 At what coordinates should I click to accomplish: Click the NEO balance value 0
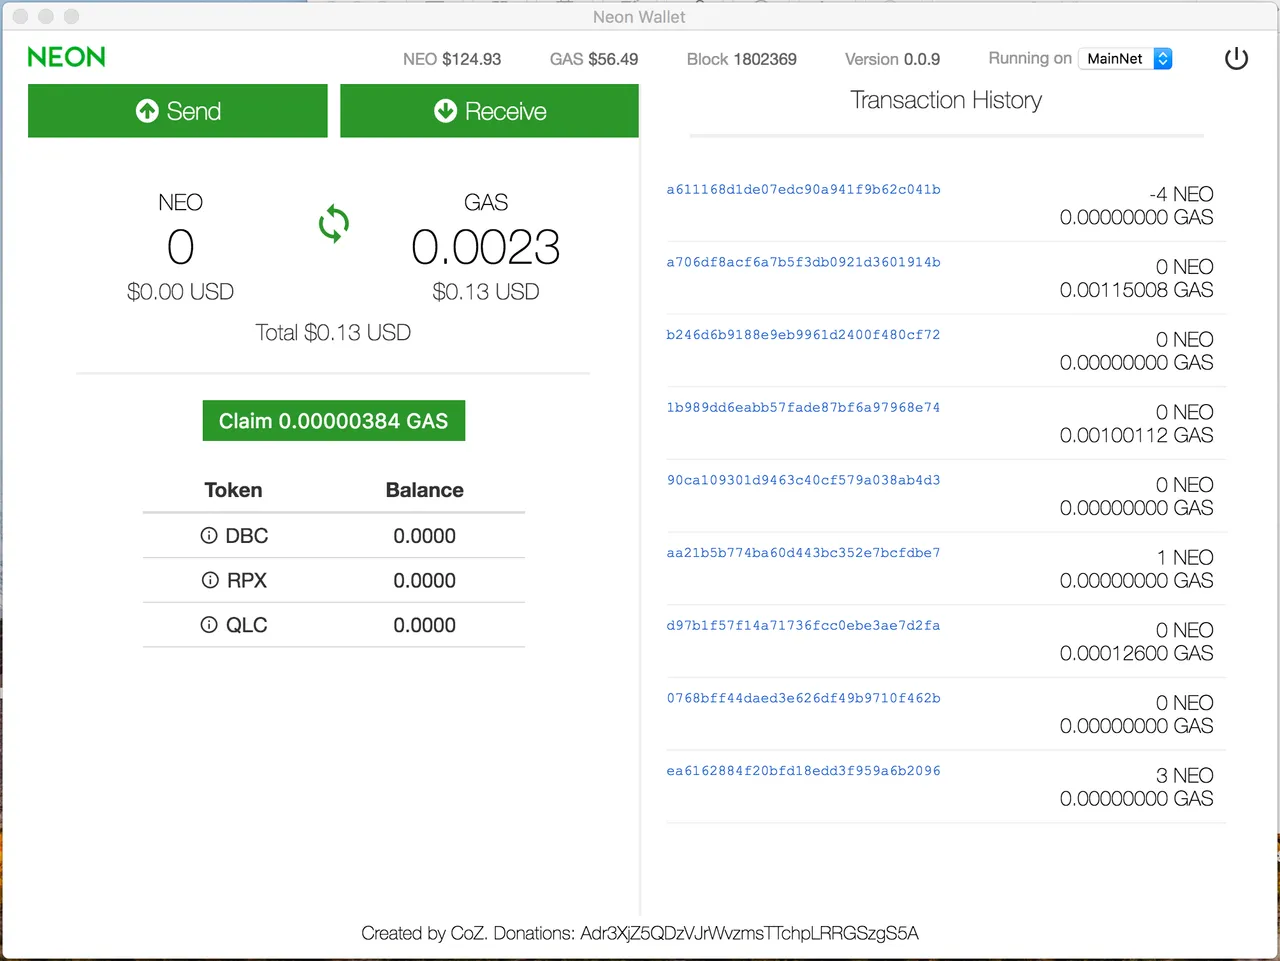(180, 247)
